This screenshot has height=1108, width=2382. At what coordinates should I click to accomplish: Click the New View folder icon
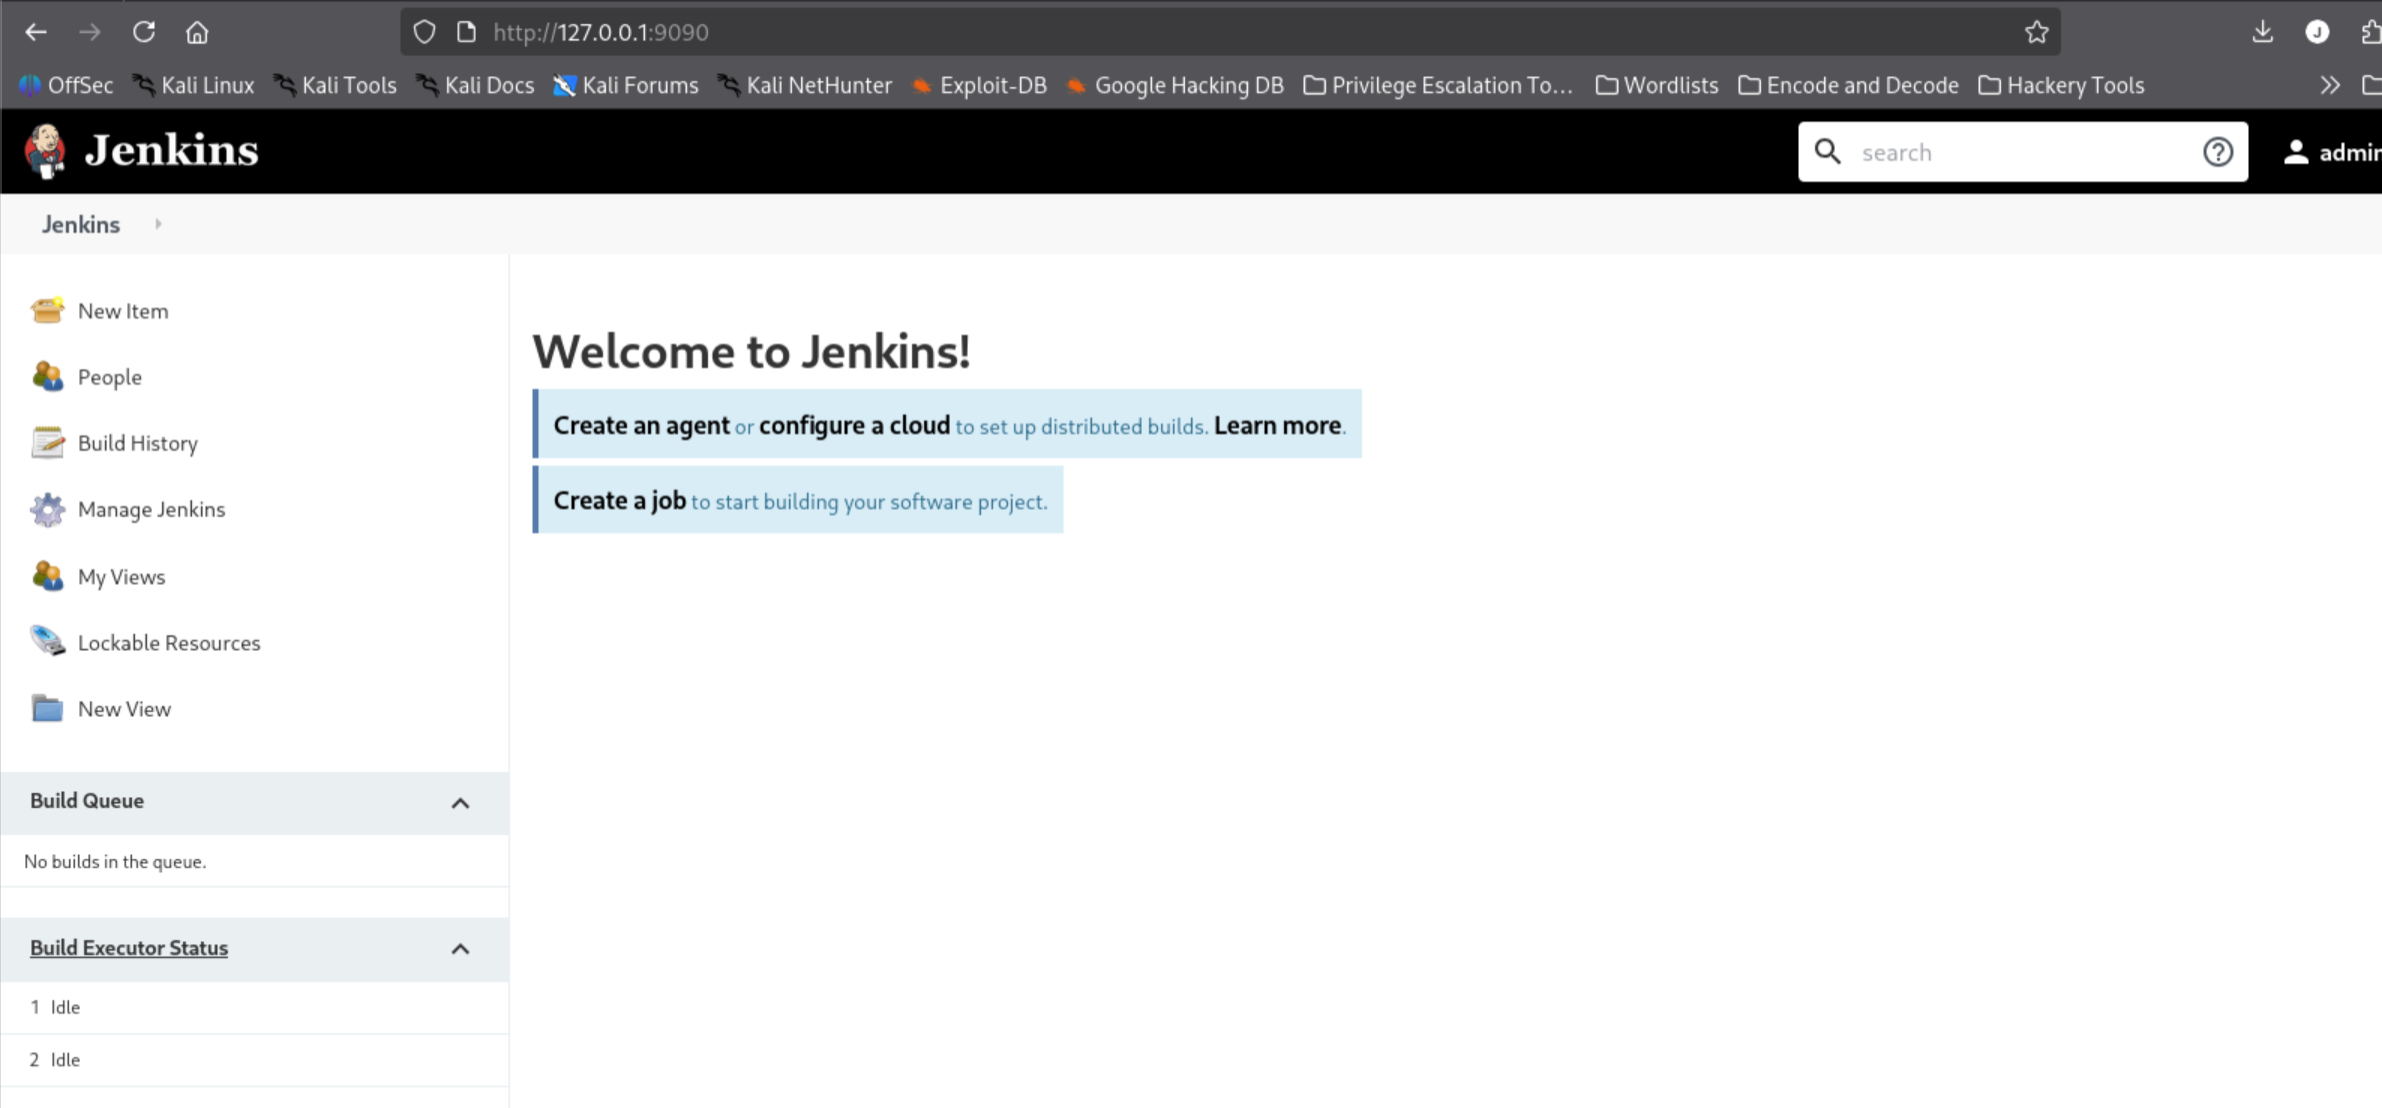click(47, 708)
